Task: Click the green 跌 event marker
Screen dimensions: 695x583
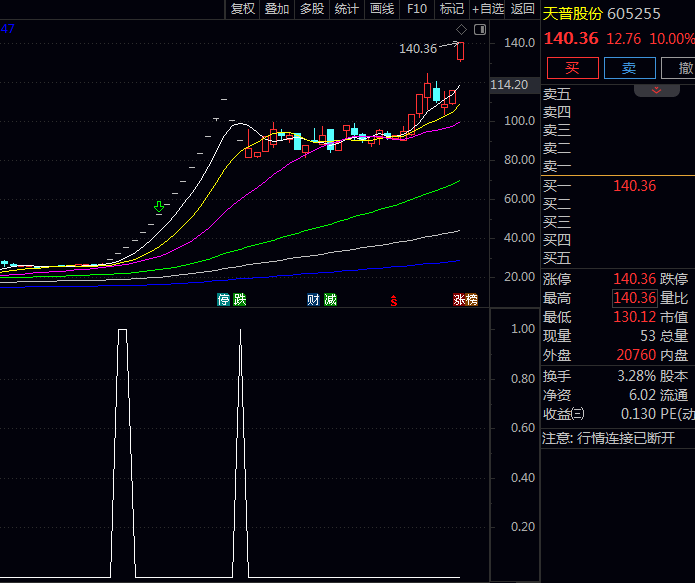Action: click(x=240, y=299)
